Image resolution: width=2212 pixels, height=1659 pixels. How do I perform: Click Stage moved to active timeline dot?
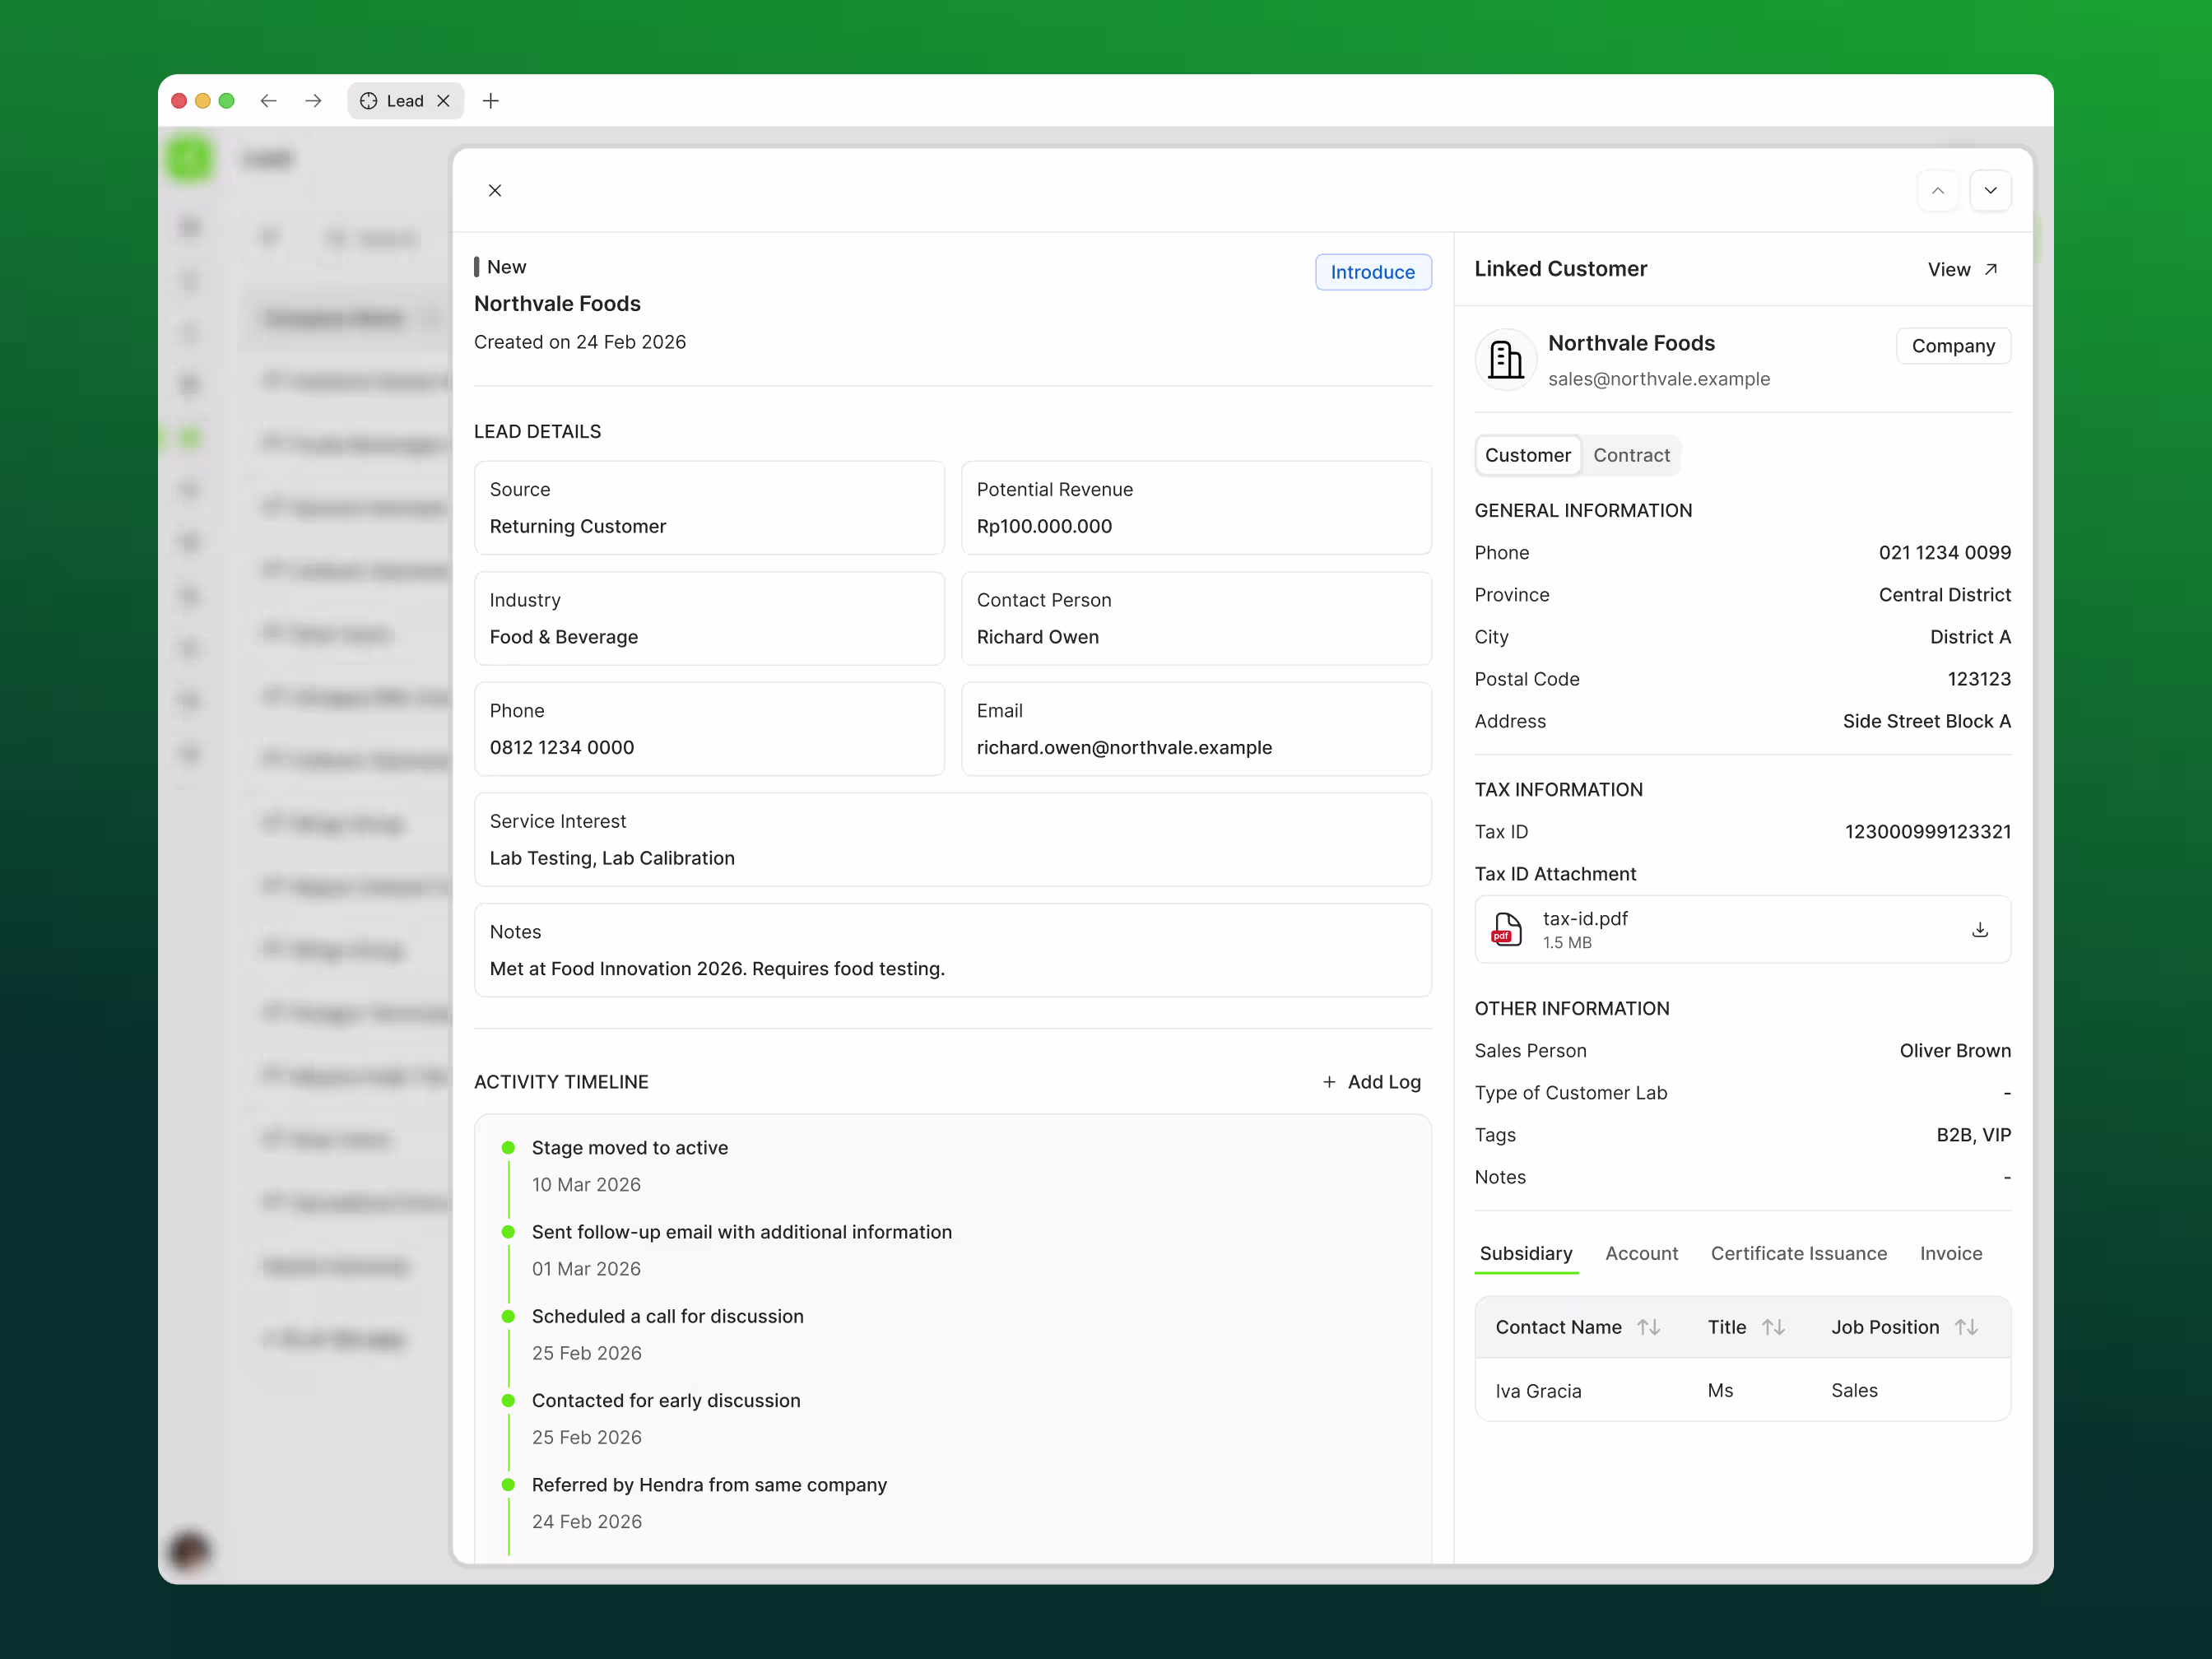tap(508, 1148)
